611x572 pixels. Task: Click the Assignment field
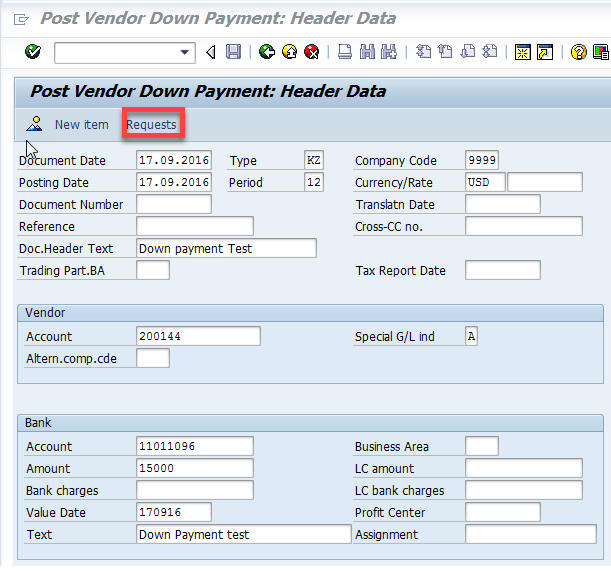click(x=531, y=534)
